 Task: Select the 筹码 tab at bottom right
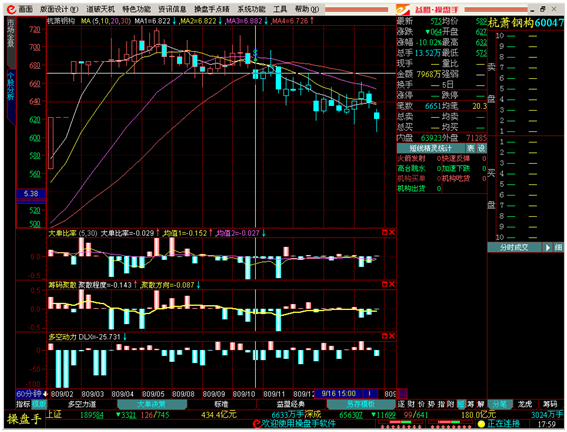tap(550, 404)
